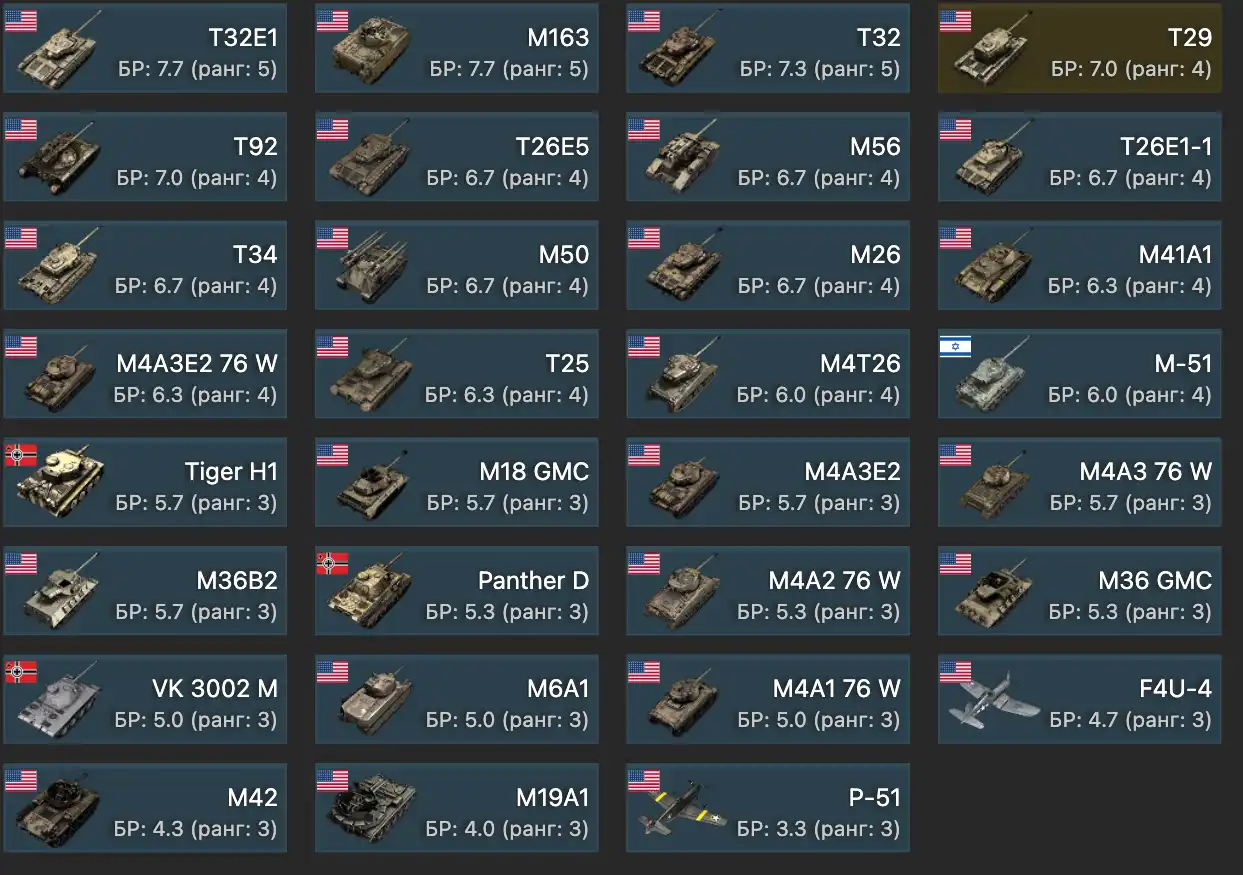Select the M56 vehicle entry
The height and width of the screenshot is (875, 1243).
(768, 157)
